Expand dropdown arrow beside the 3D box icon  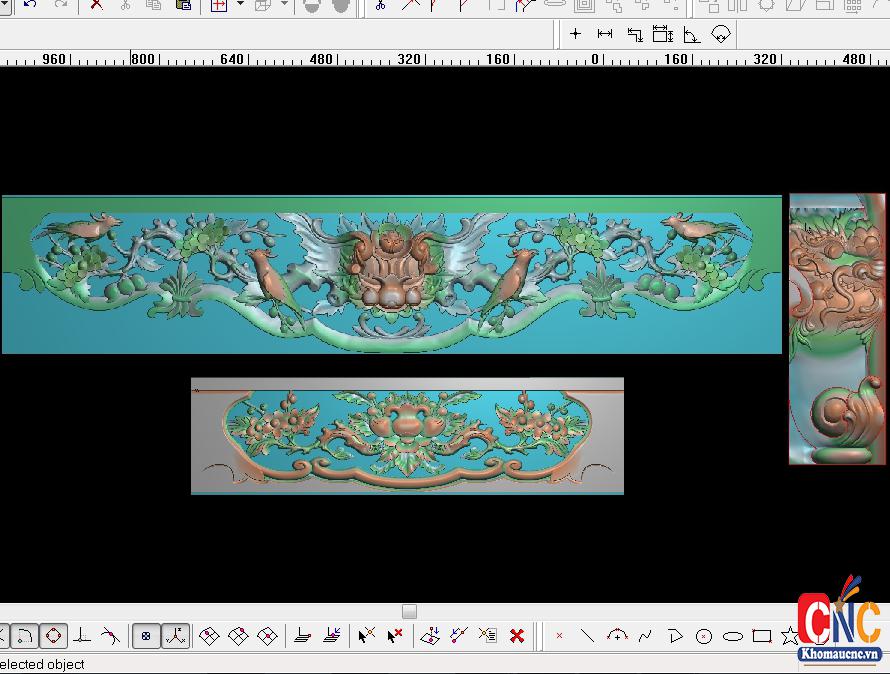[284, 5]
